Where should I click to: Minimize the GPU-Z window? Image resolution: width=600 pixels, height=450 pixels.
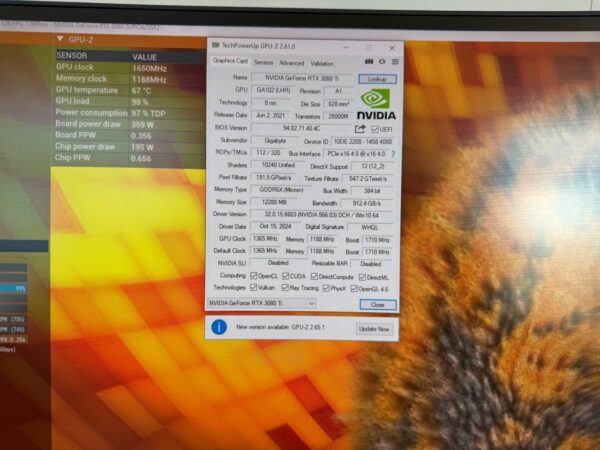point(346,47)
